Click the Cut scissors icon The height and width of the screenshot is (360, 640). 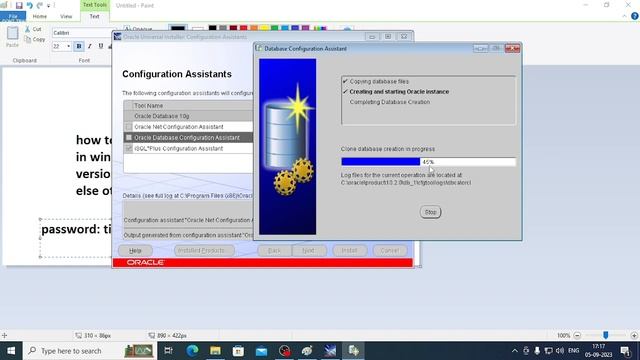(27, 29)
